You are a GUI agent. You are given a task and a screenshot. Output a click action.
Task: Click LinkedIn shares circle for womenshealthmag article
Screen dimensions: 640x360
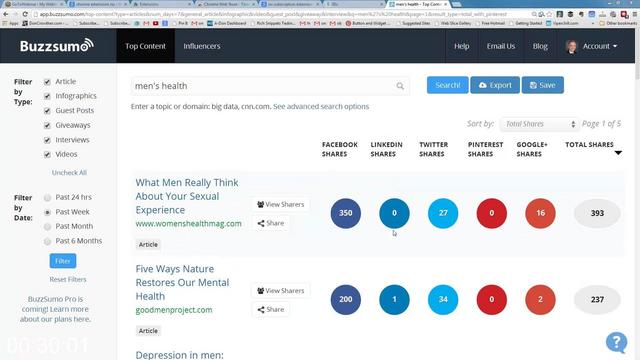coord(394,213)
